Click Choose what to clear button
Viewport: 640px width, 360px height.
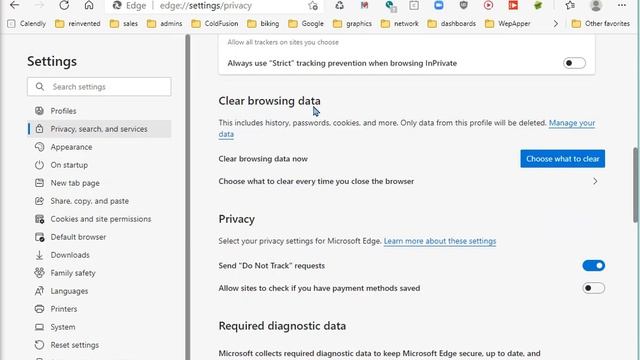point(562,159)
